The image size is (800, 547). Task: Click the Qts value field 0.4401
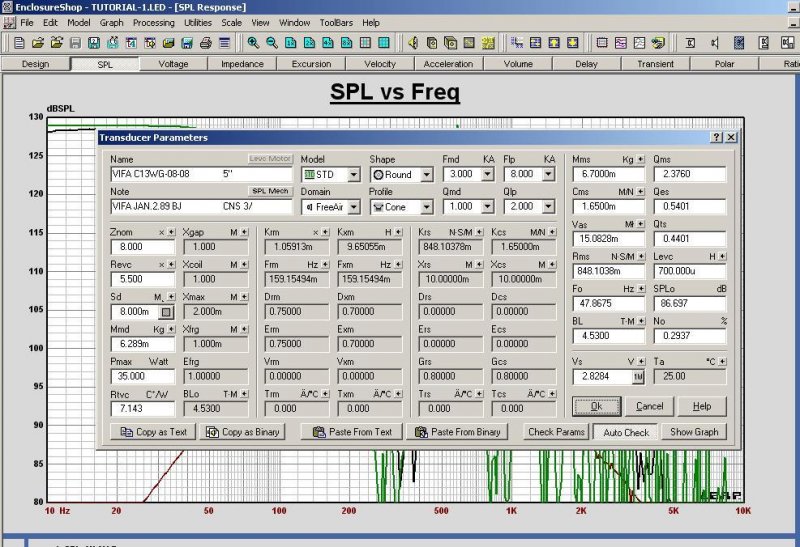tap(689, 238)
